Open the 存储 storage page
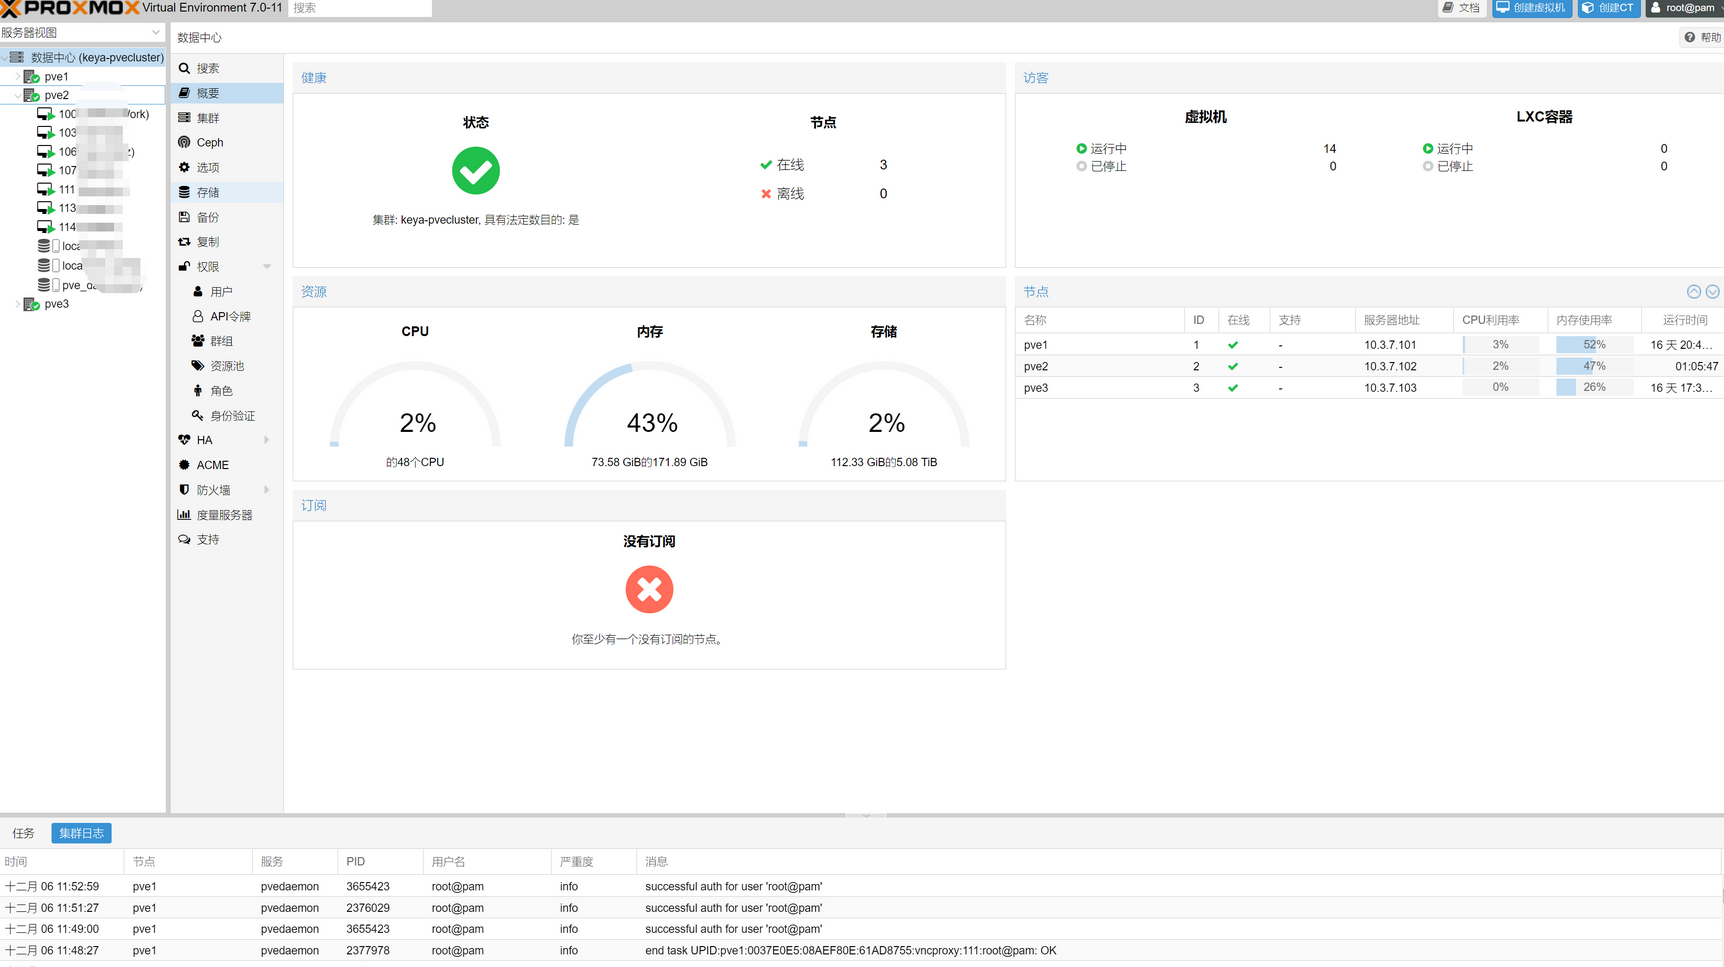The image size is (1724, 967). coord(227,192)
